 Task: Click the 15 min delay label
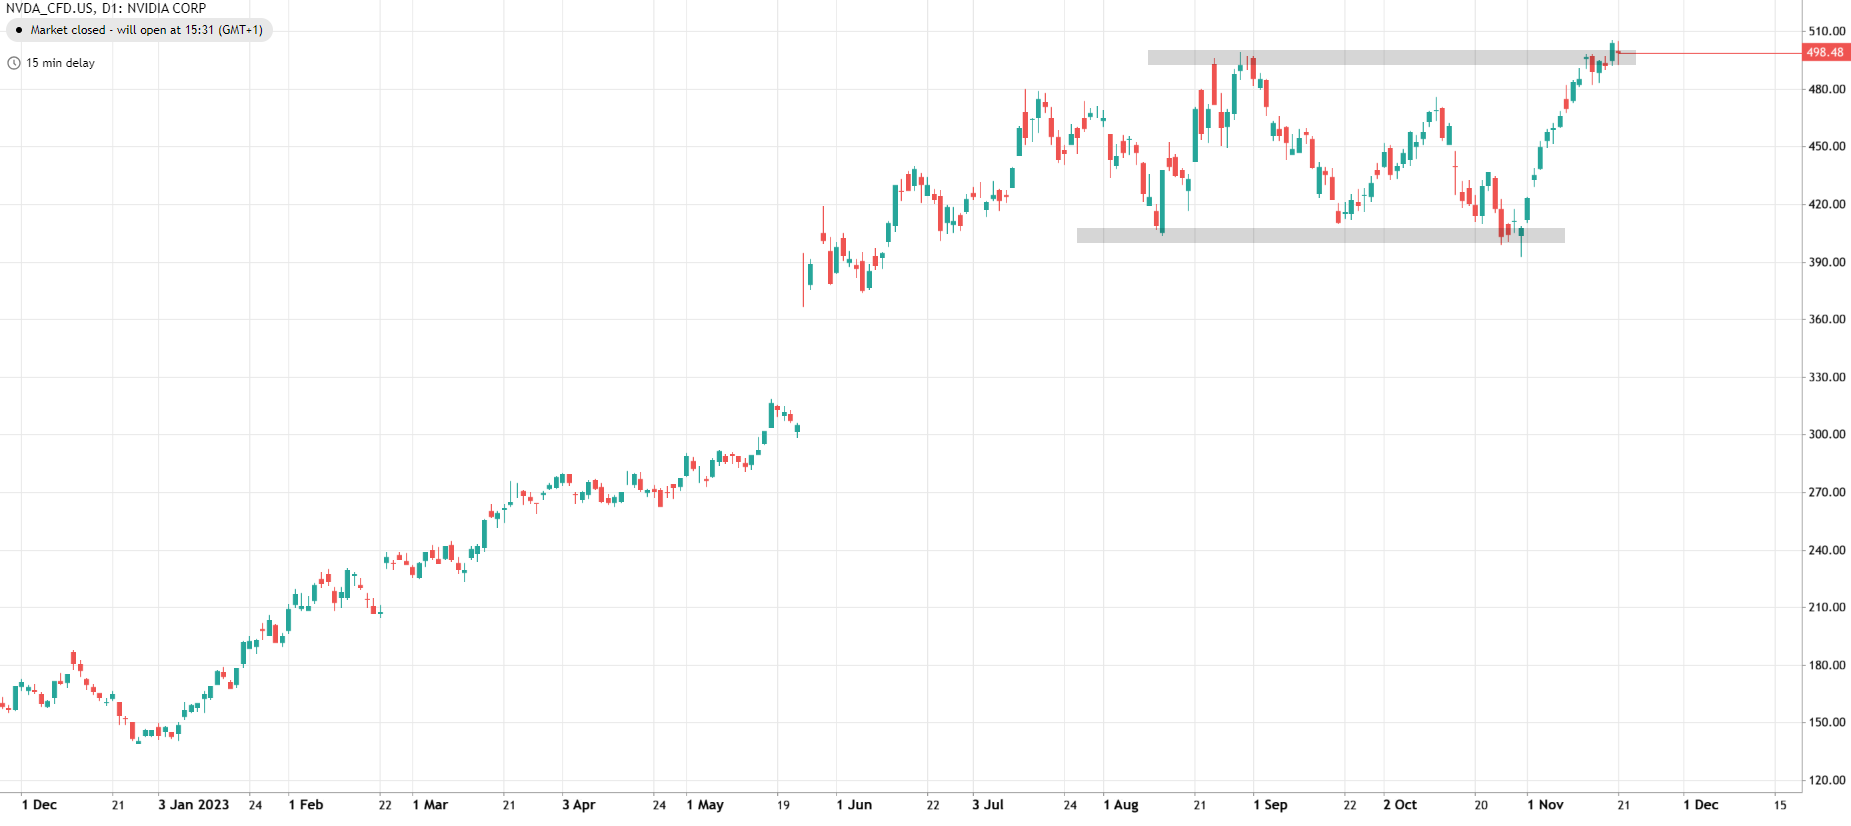click(x=60, y=63)
